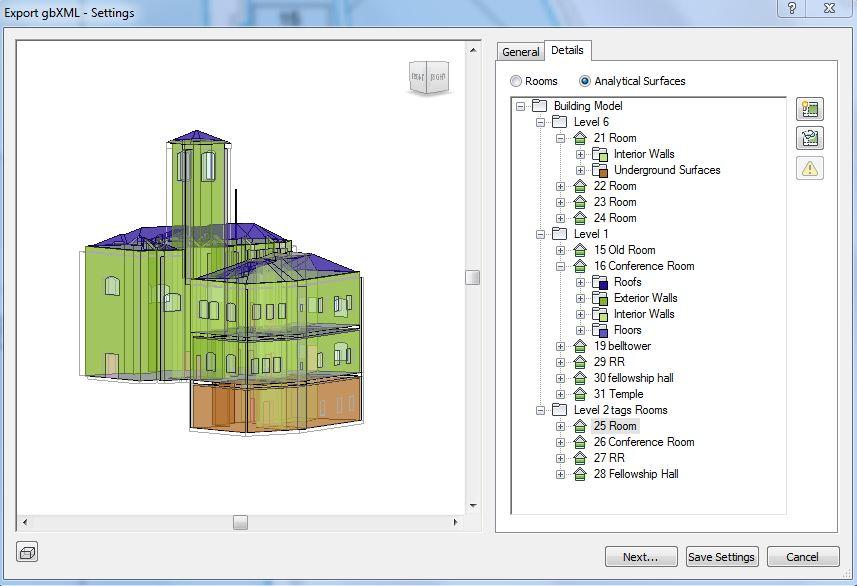The height and width of the screenshot is (586, 857).
Task: Click the Interior Walls icon under 16 Conference Room
Action: pos(600,314)
